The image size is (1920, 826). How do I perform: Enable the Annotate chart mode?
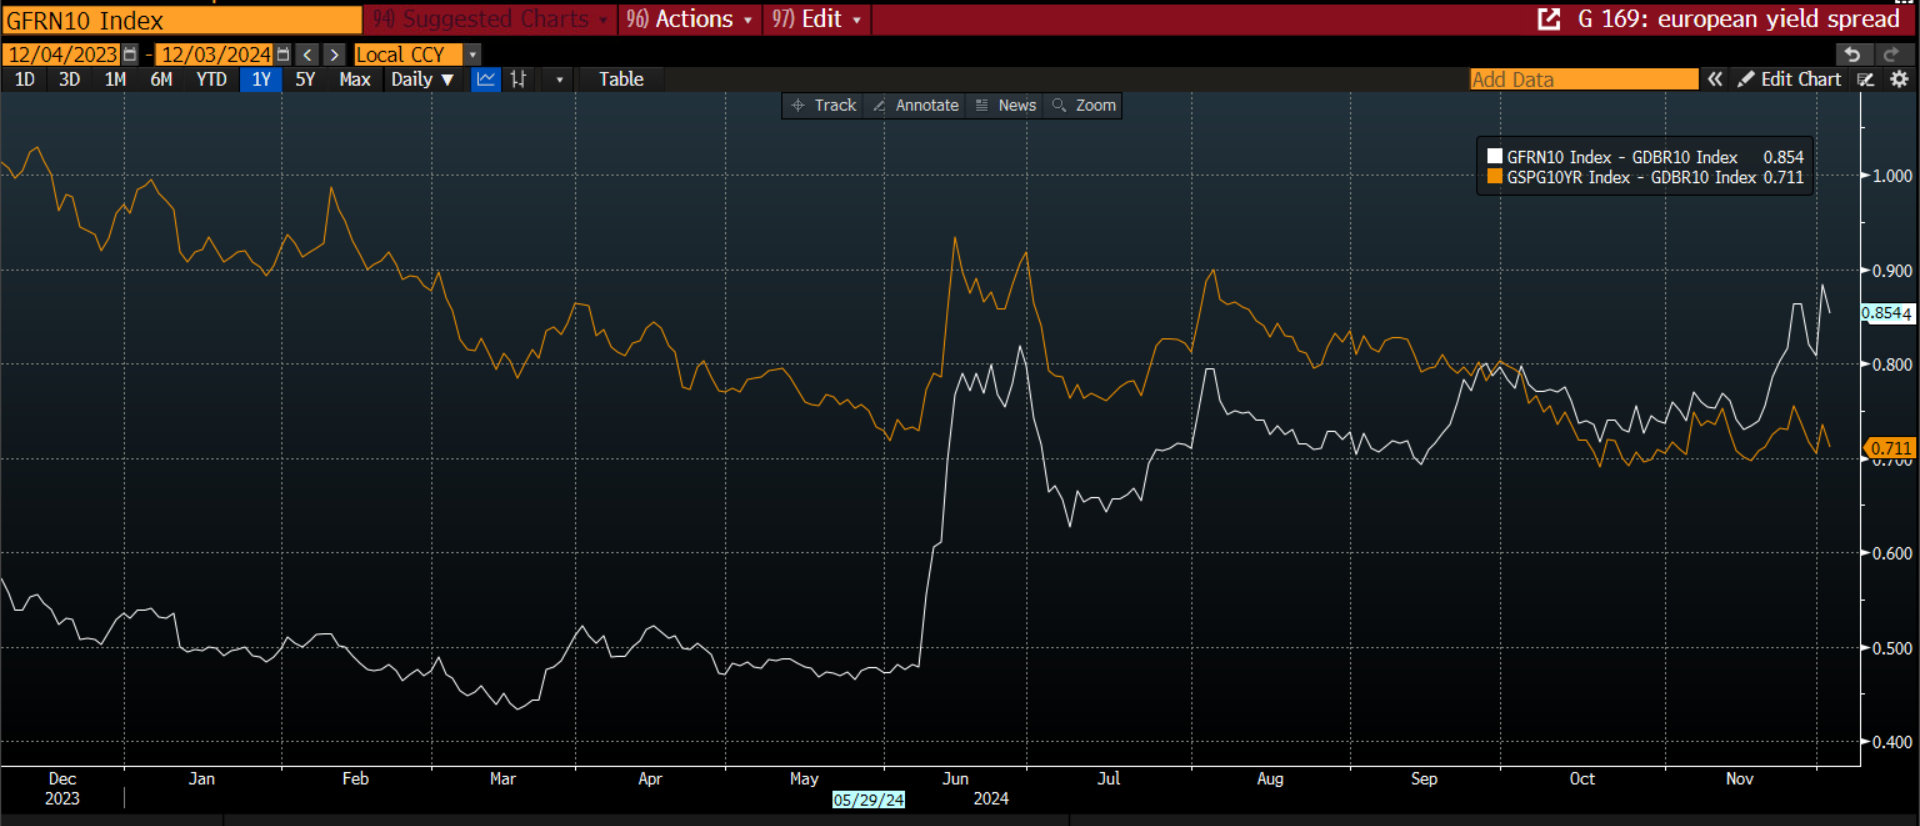pos(915,105)
